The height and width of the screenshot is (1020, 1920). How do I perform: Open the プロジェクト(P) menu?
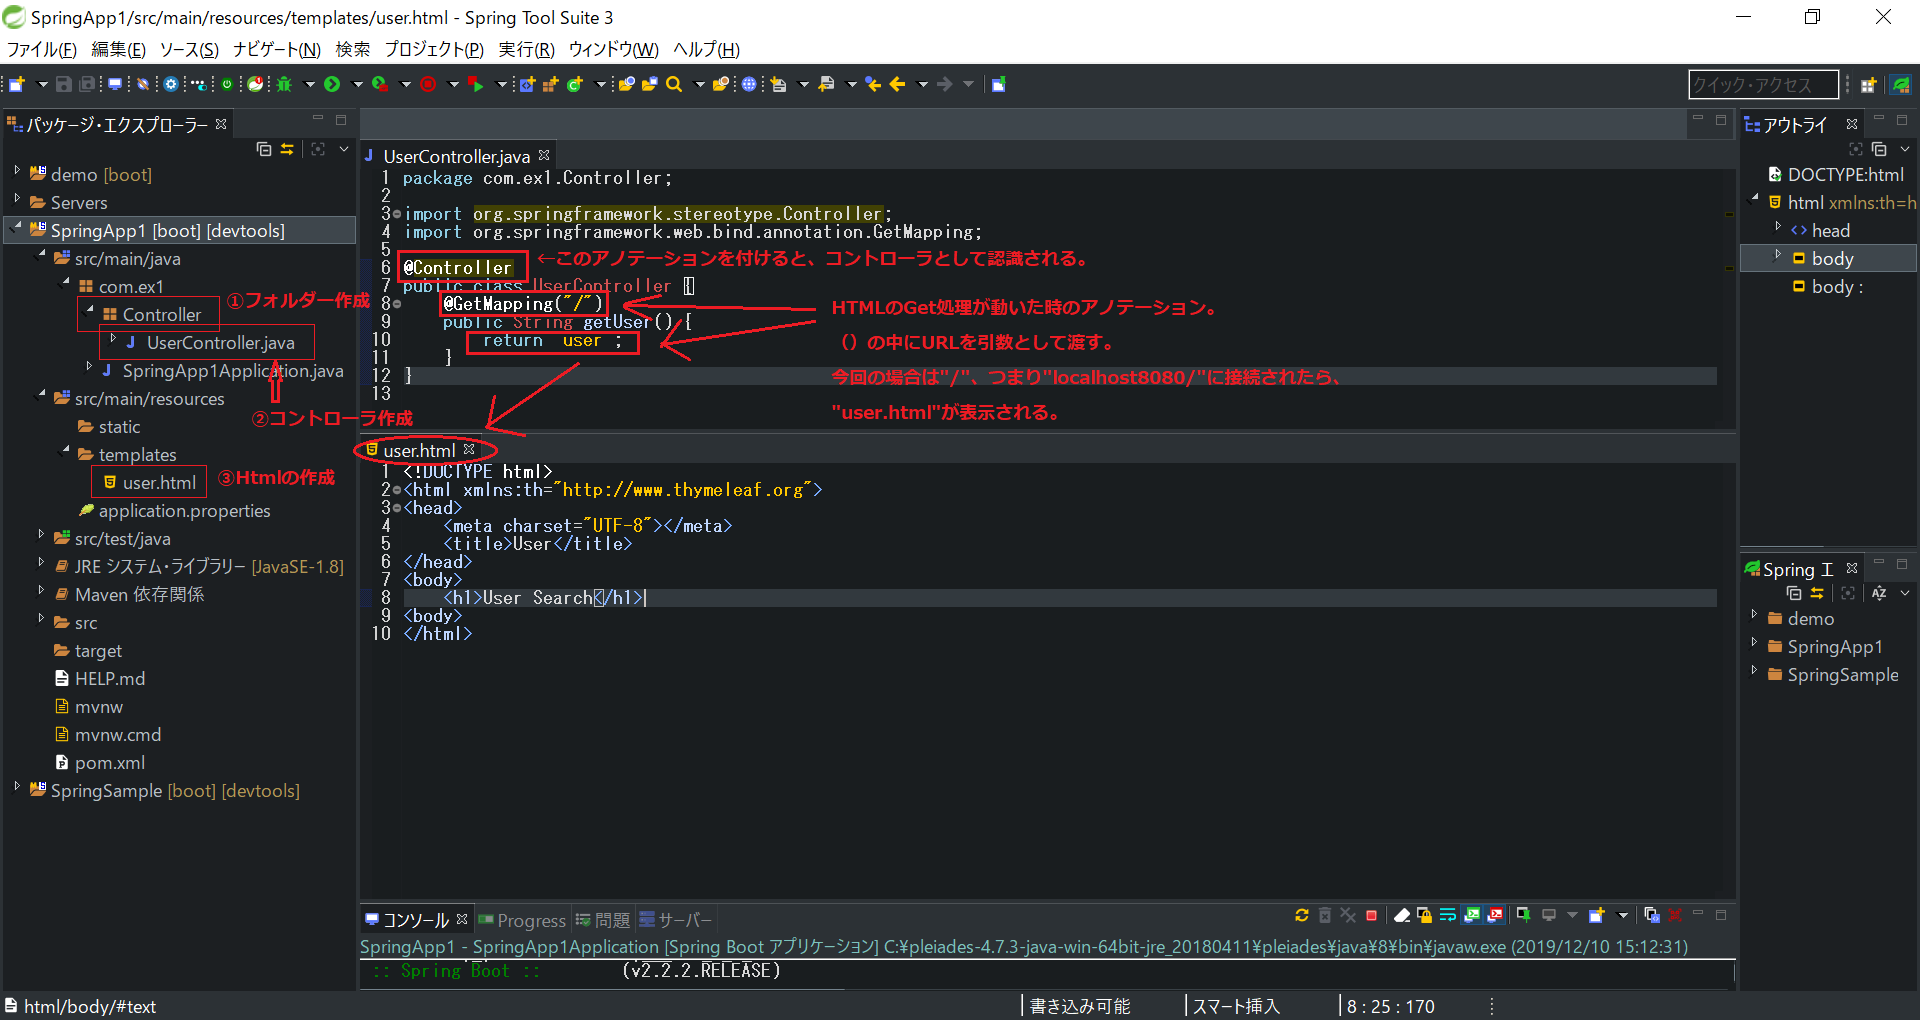434,49
